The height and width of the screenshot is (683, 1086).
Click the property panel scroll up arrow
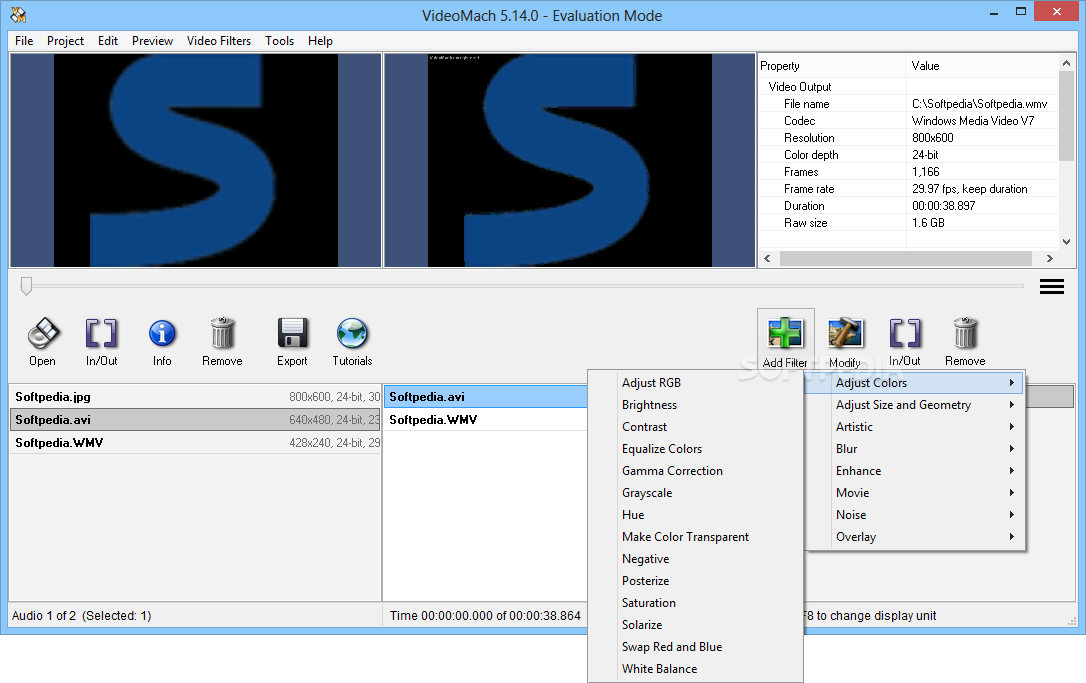[x=1067, y=62]
